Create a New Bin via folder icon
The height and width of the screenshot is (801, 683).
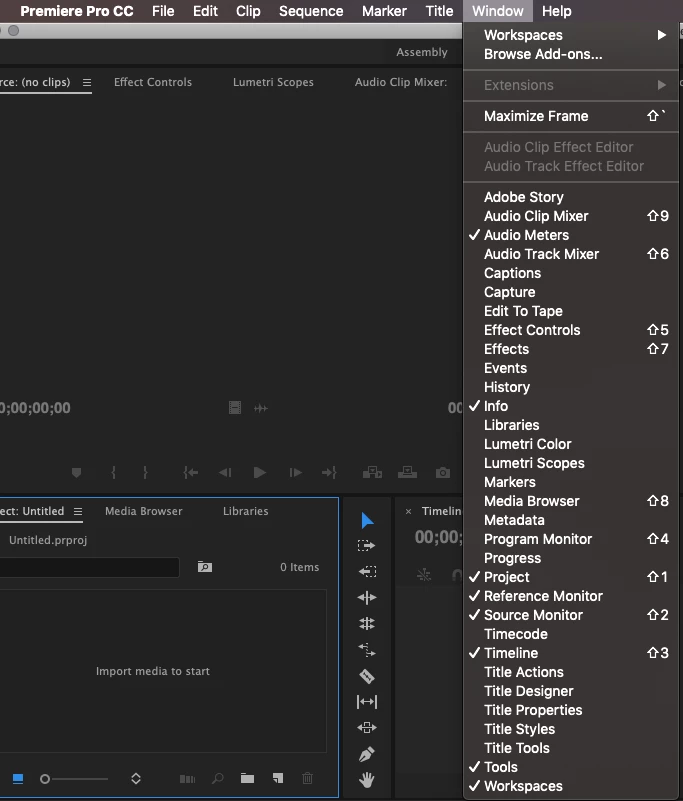247,779
